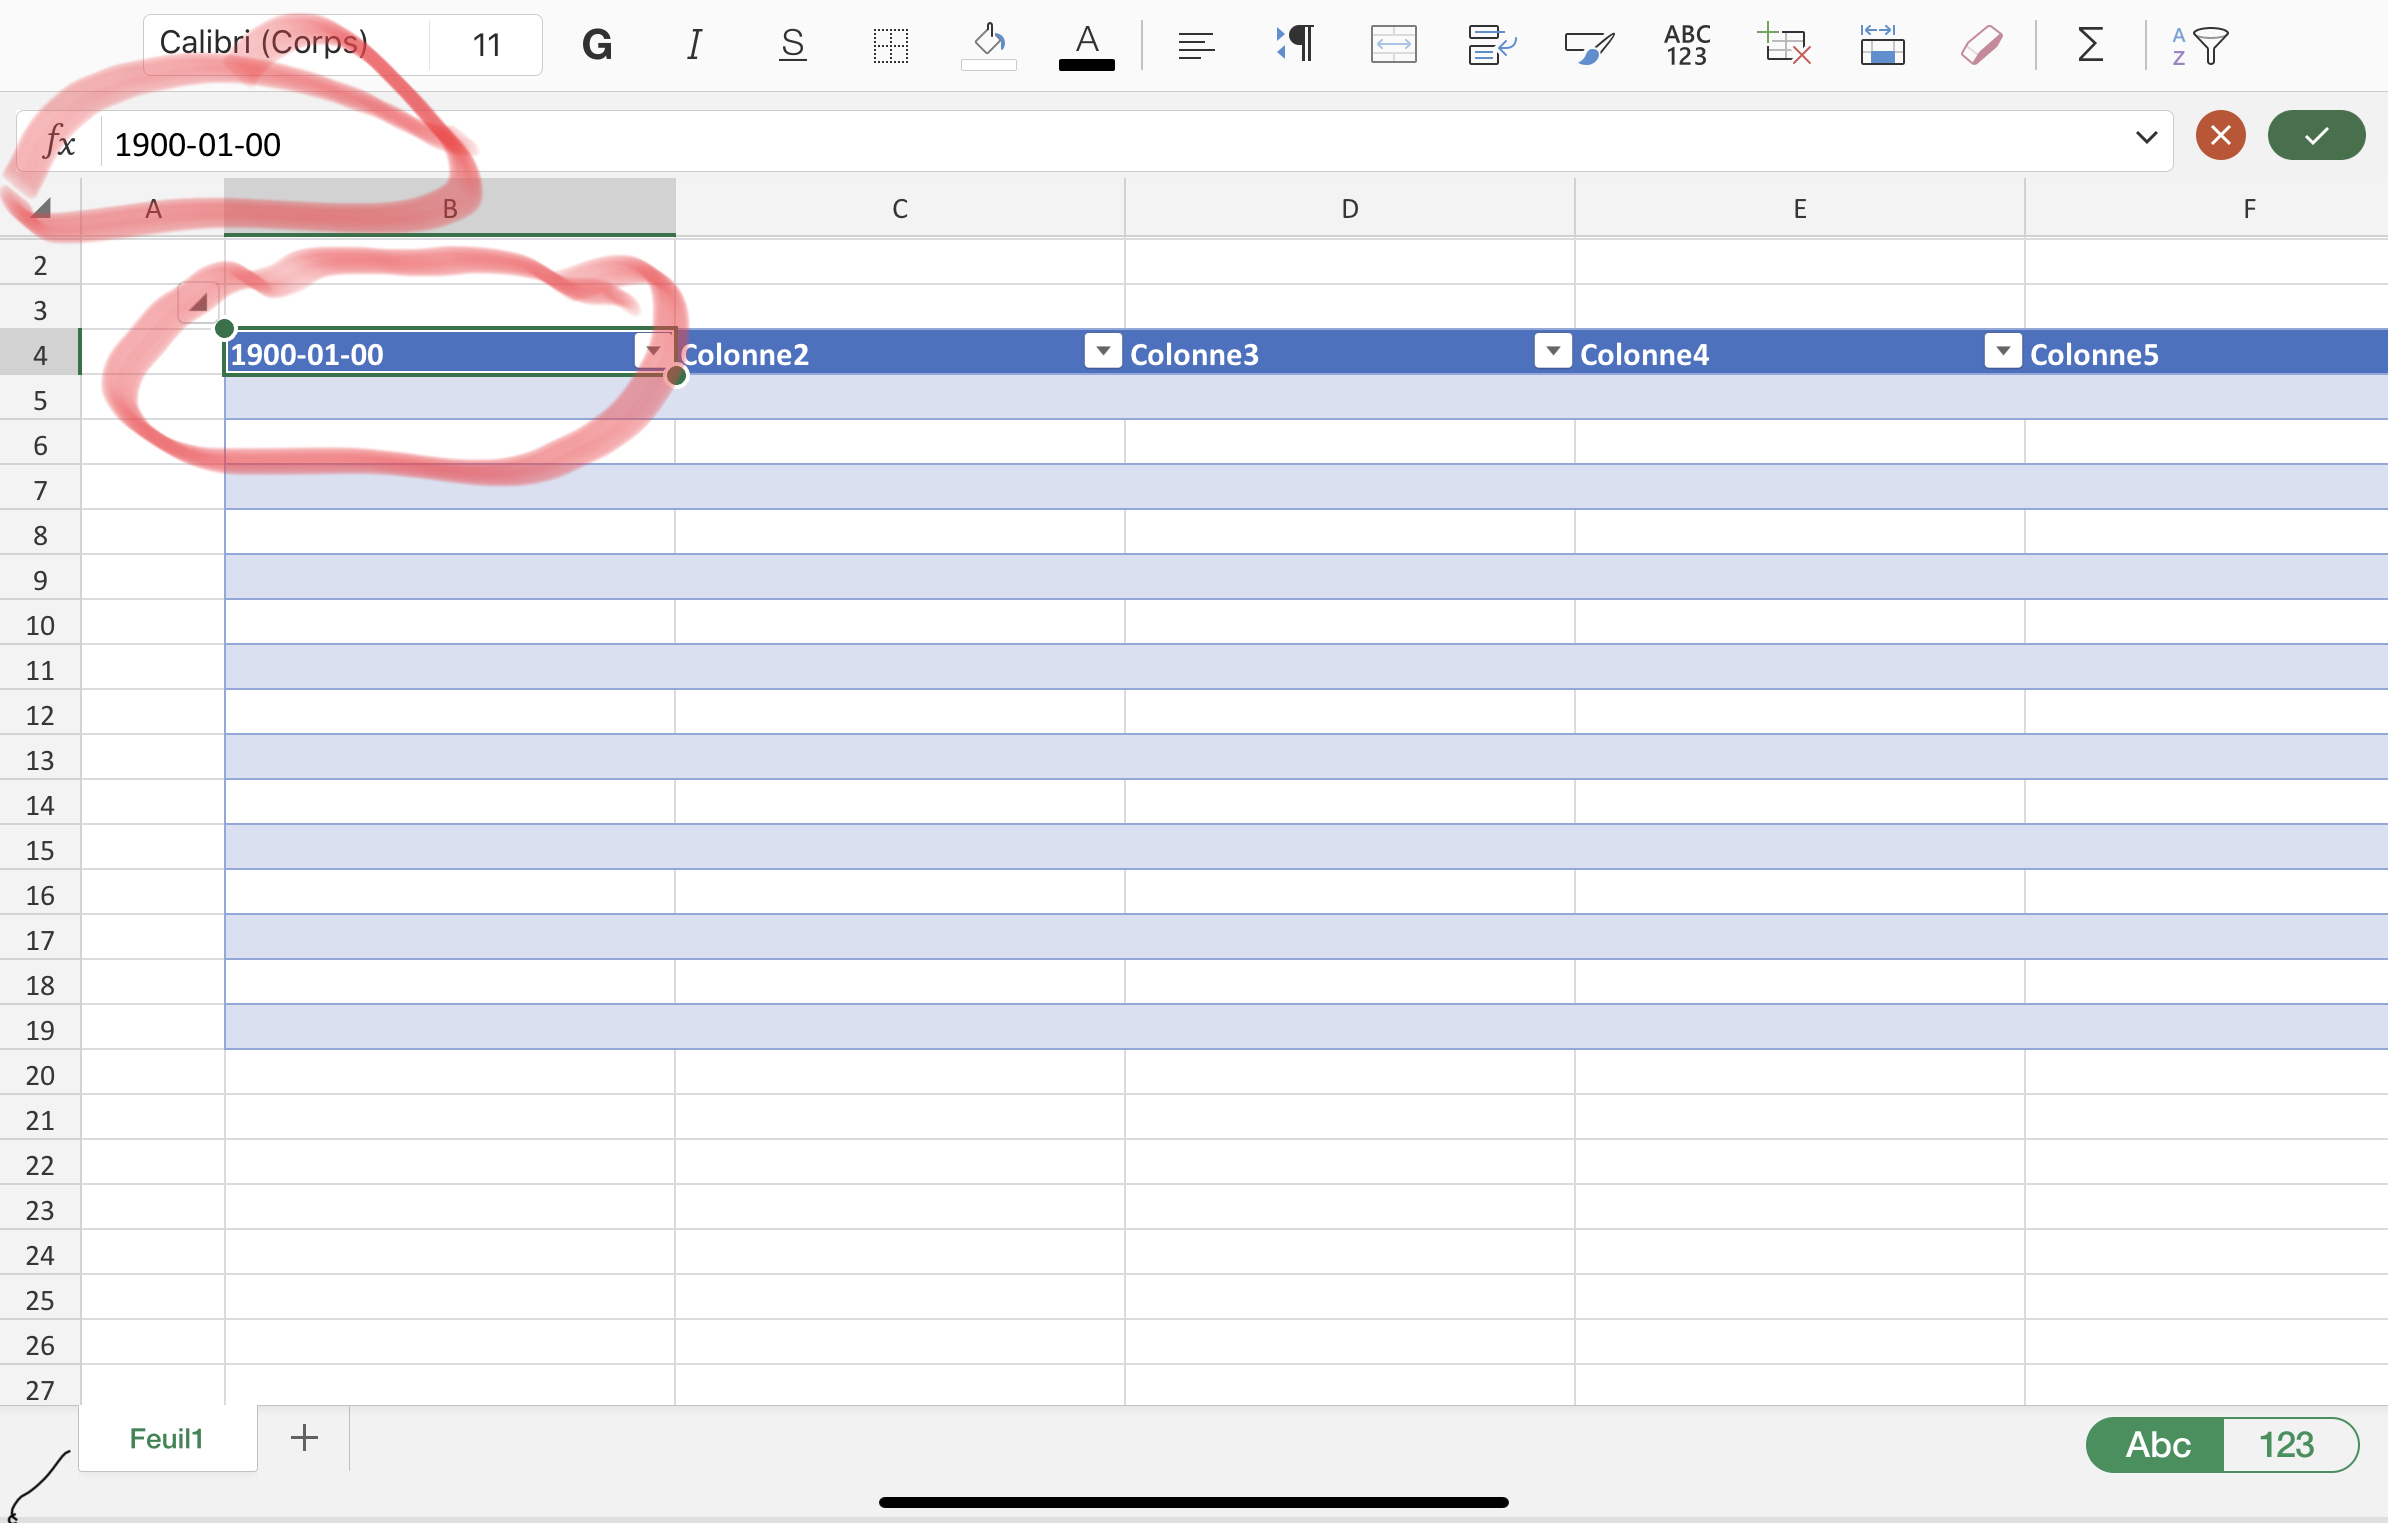The width and height of the screenshot is (2388, 1523).
Task: Add a new sheet with plus button
Action: (304, 1438)
